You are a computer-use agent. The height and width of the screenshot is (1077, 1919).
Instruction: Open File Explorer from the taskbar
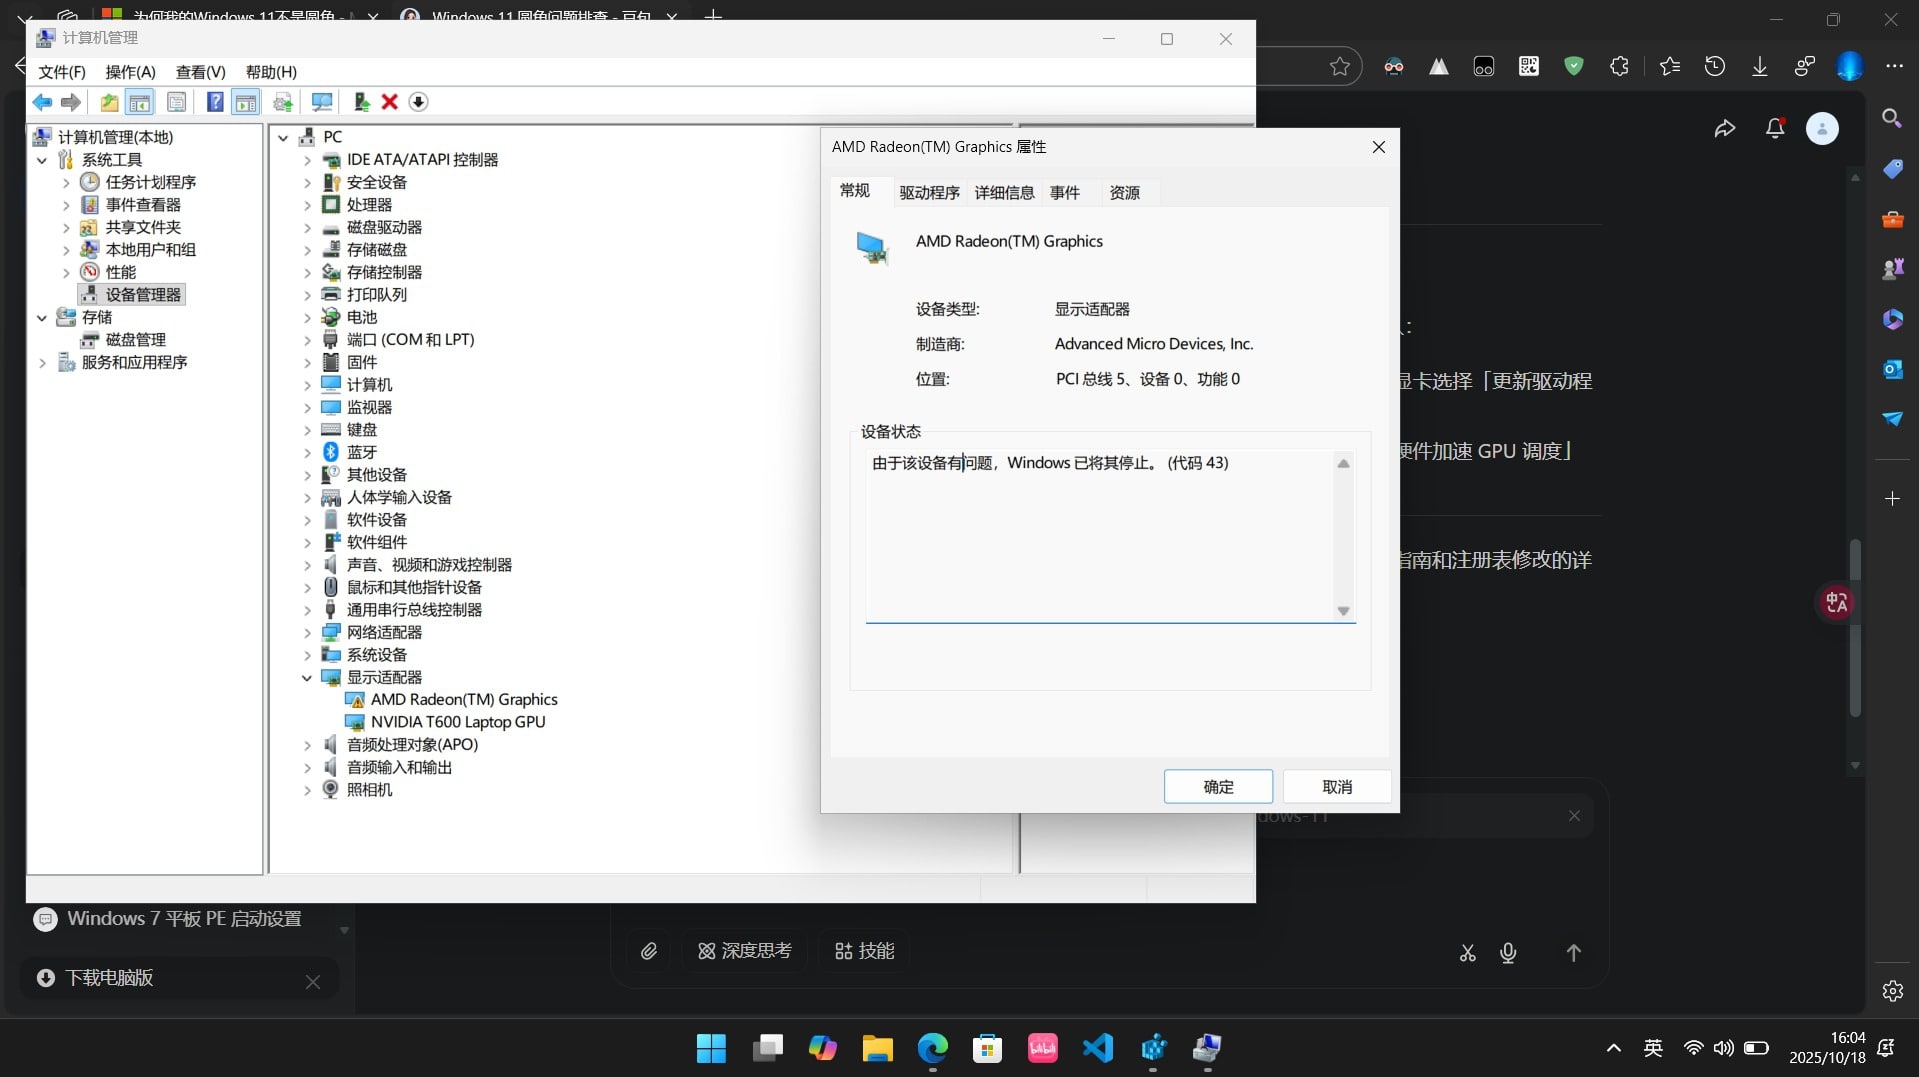tap(878, 1048)
